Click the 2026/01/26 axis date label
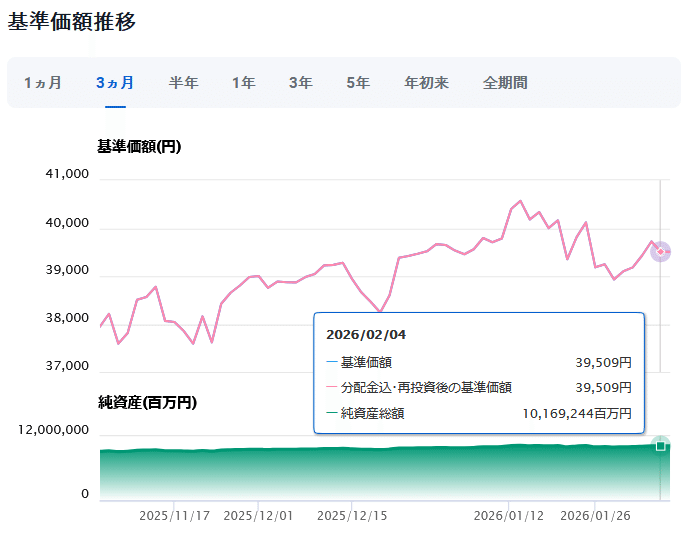This screenshot has height=536, width=681. click(595, 516)
